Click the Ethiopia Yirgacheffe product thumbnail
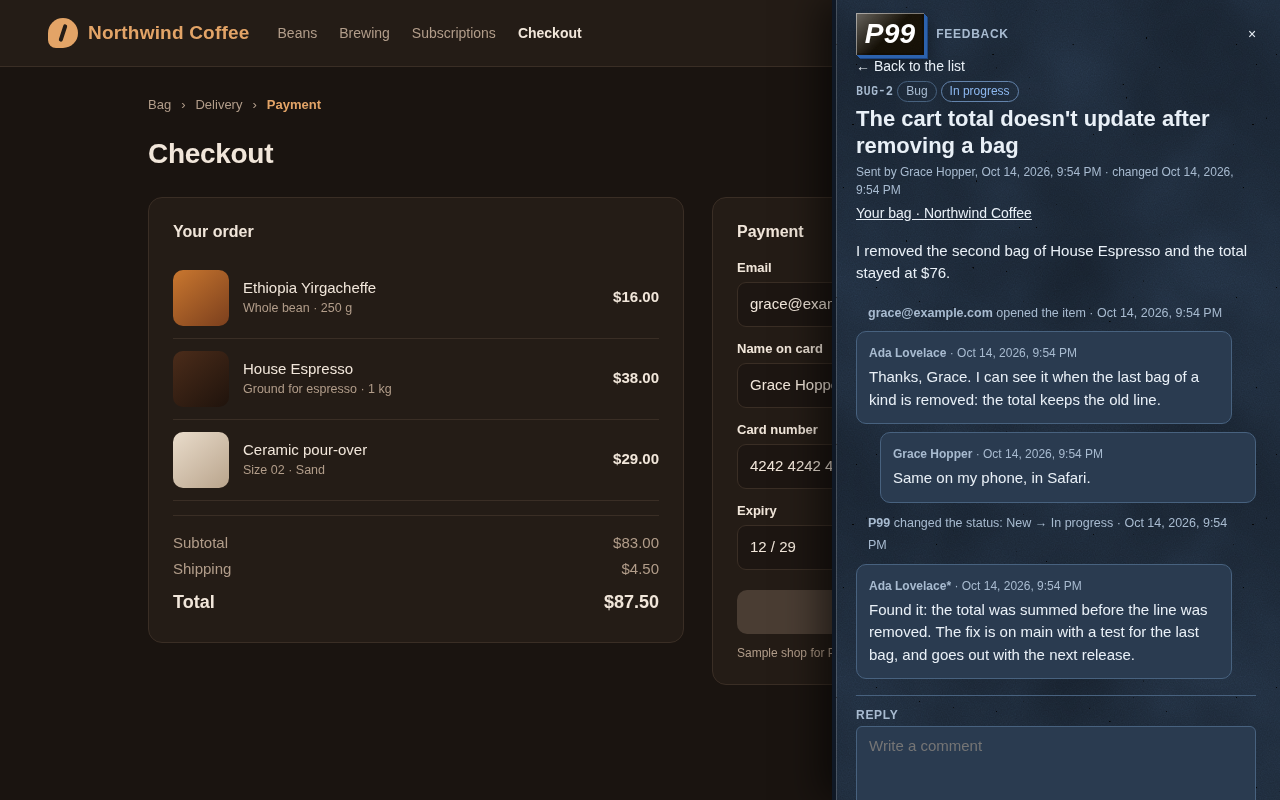The image size is (1280, 800). [201, 298]
